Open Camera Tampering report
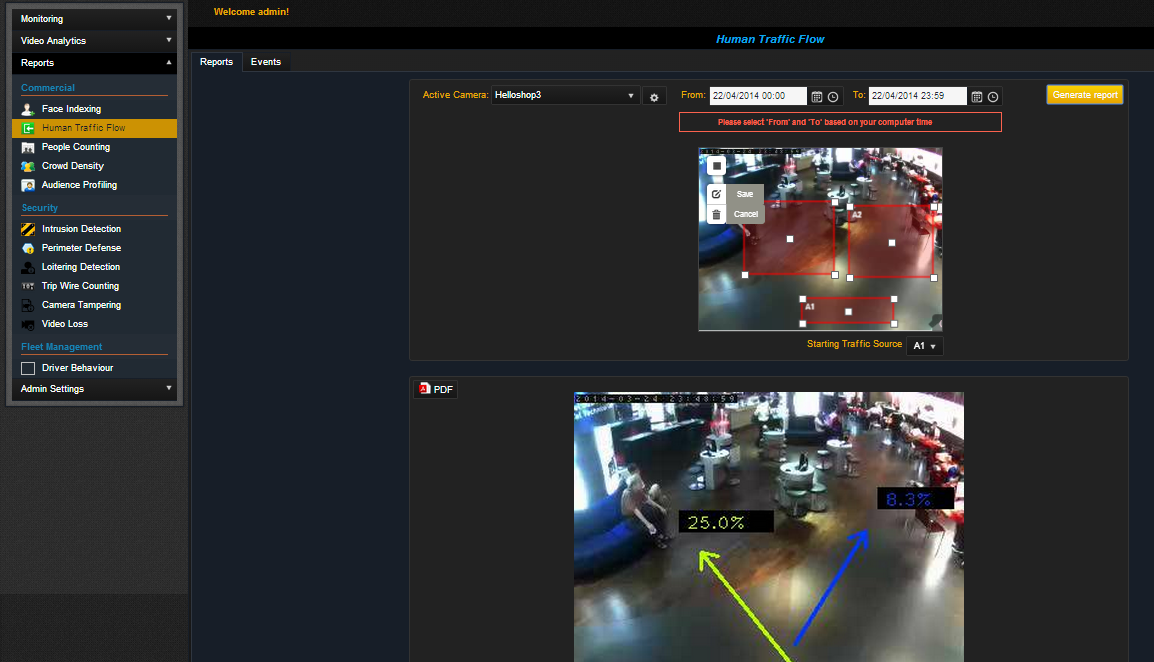This screenshot has width=1154, height=662. point(82,306)
